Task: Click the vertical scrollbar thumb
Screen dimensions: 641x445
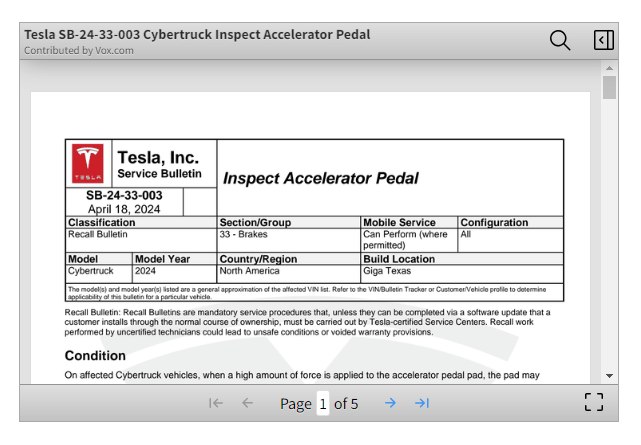Action: pyautogui.click(x=609, y=88)
